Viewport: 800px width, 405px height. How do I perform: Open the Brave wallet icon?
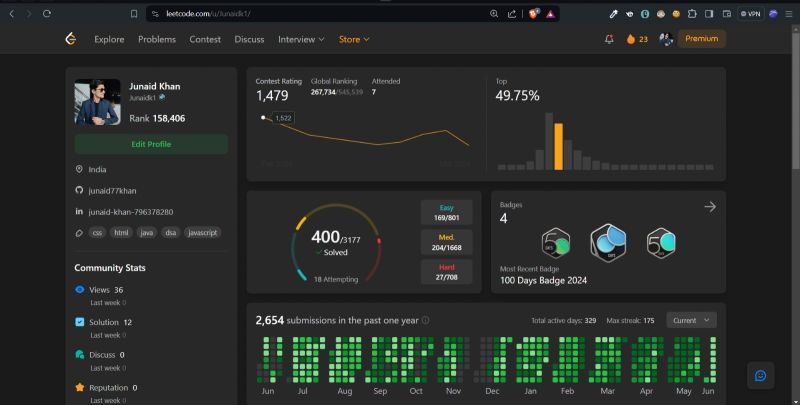[727, 14]
